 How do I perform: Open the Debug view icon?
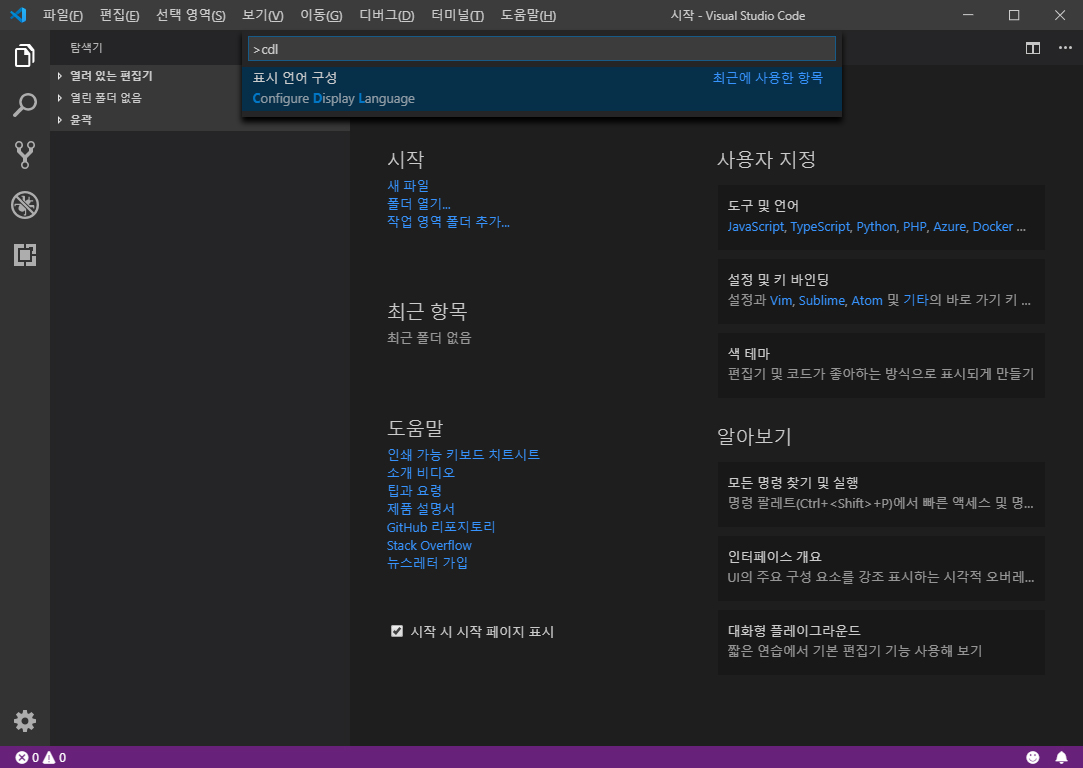[x=25, y=205]
